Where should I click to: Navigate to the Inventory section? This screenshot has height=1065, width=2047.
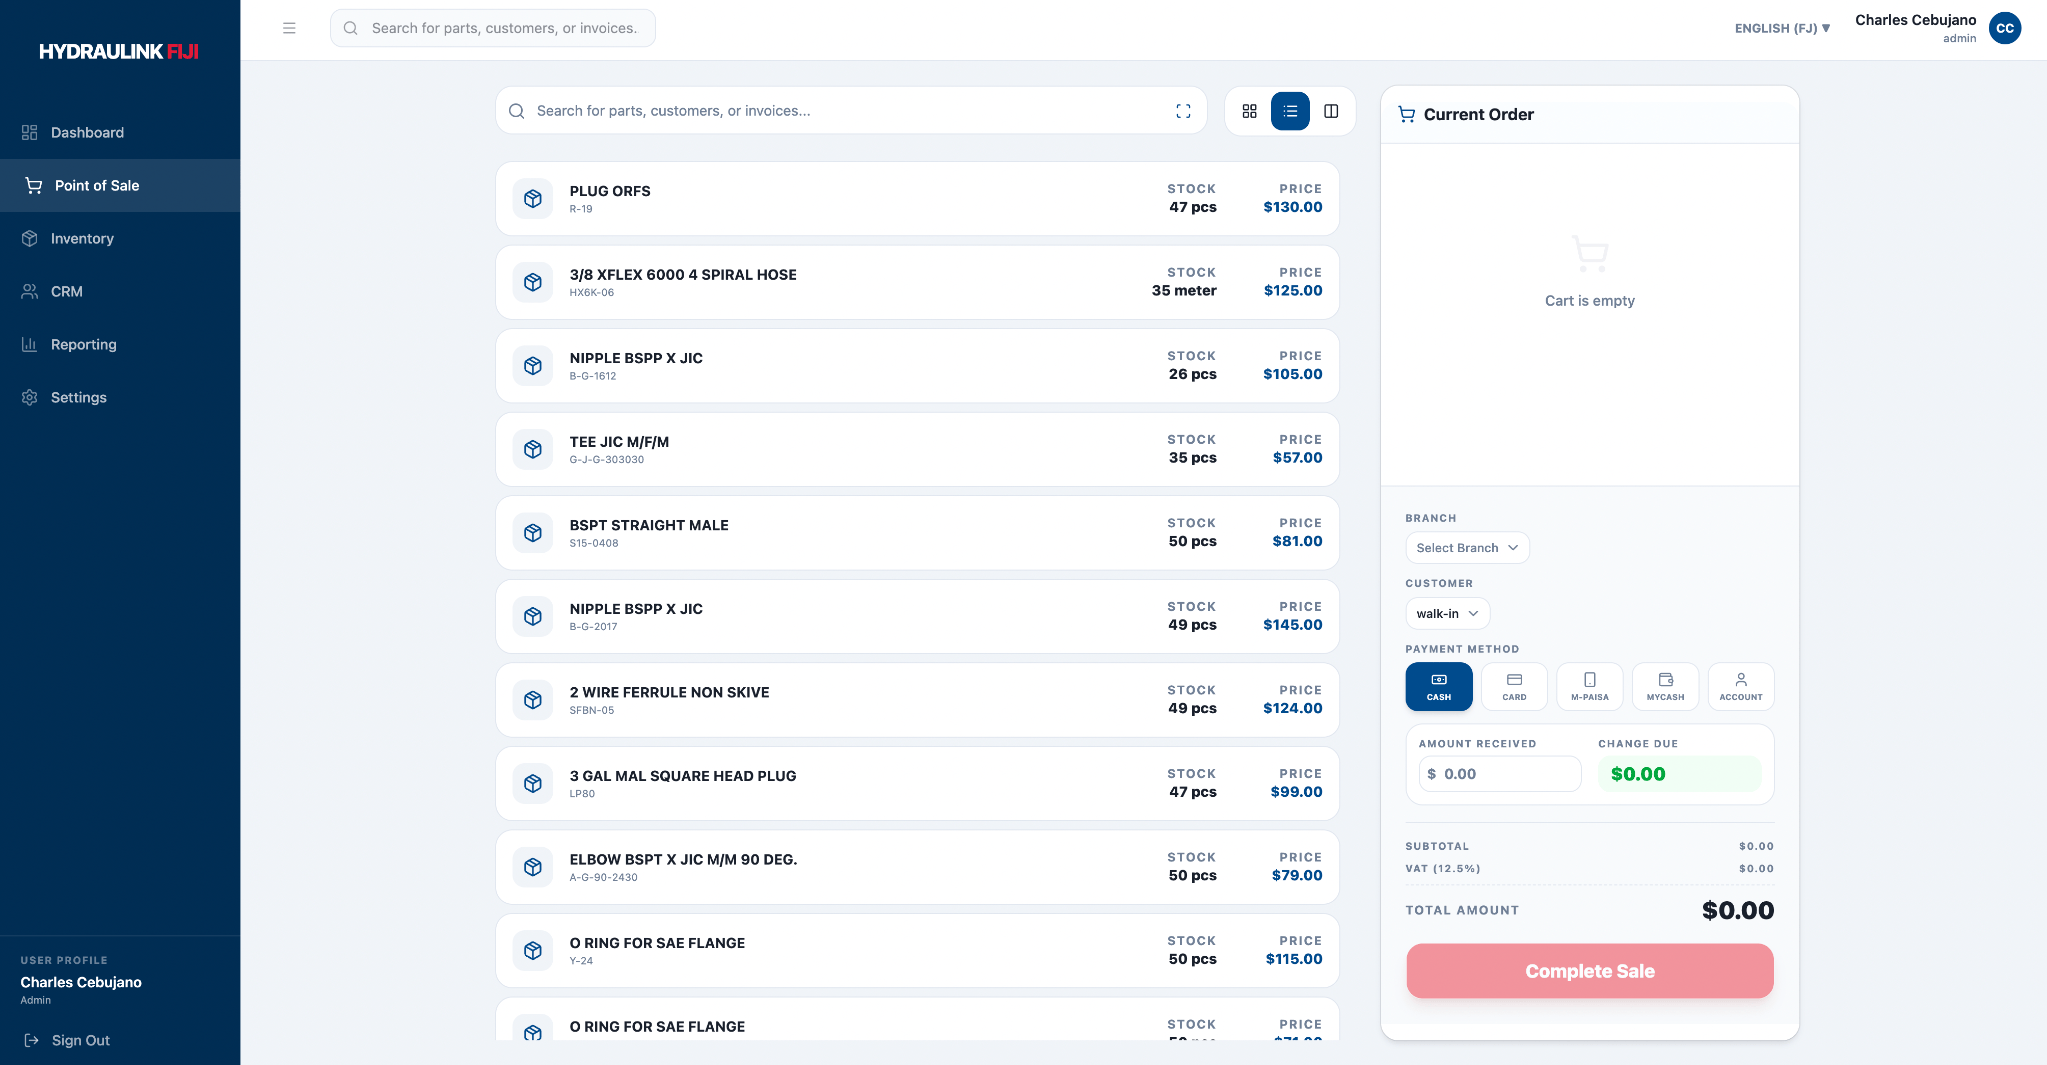pyautogui.click(x=82, y=238)
